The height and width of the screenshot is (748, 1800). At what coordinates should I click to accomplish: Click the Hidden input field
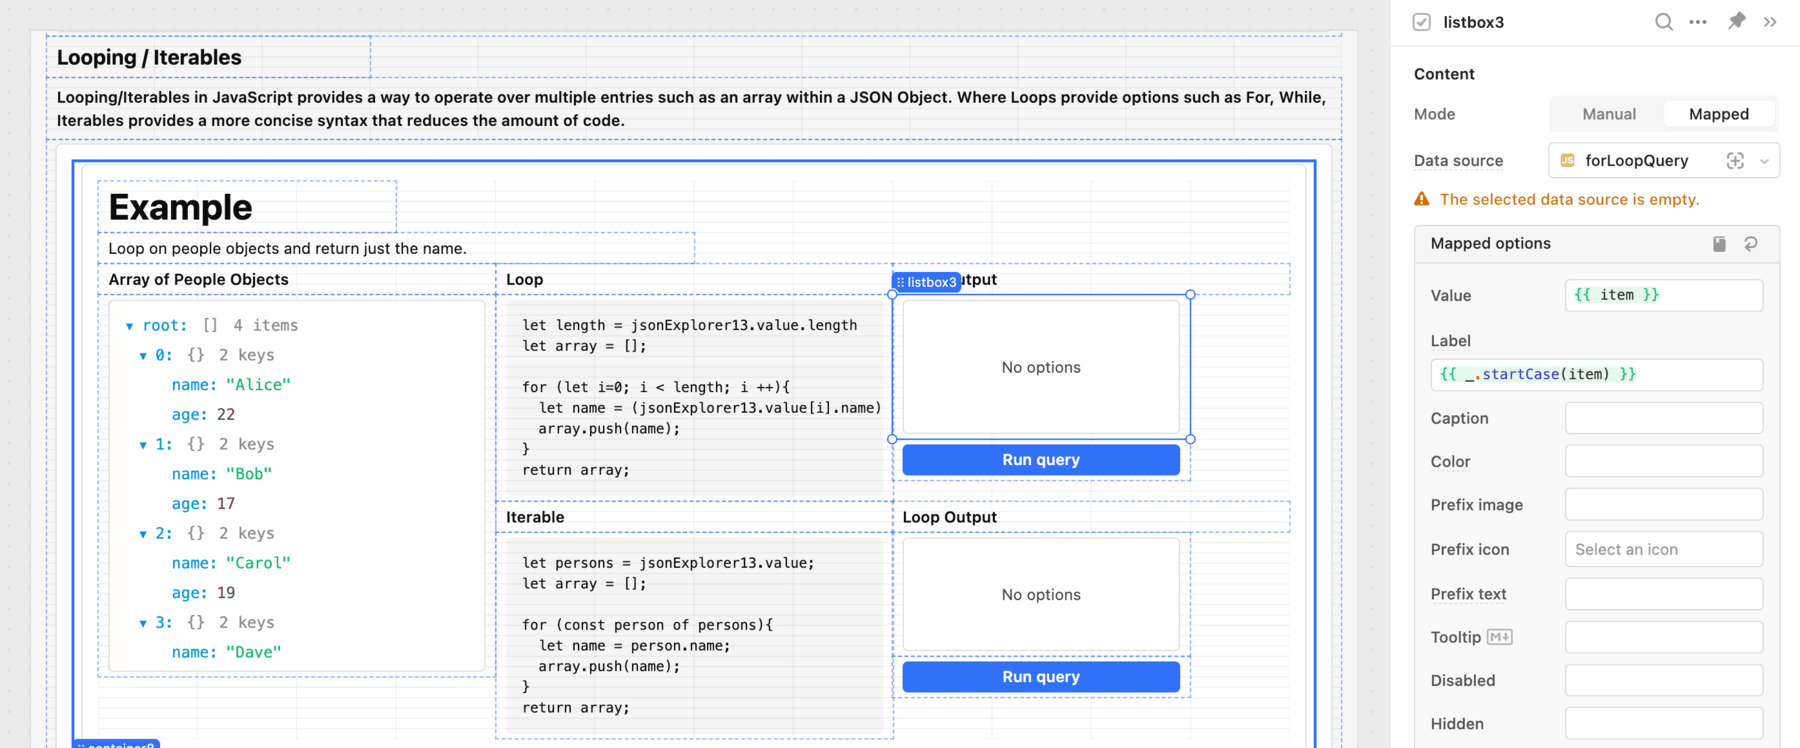pos(1664,723)
